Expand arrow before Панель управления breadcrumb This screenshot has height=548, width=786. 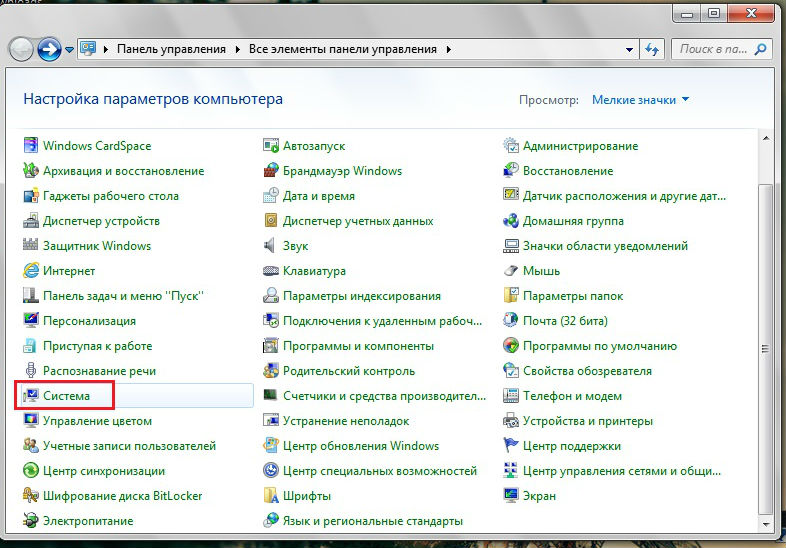pos(106,49)
